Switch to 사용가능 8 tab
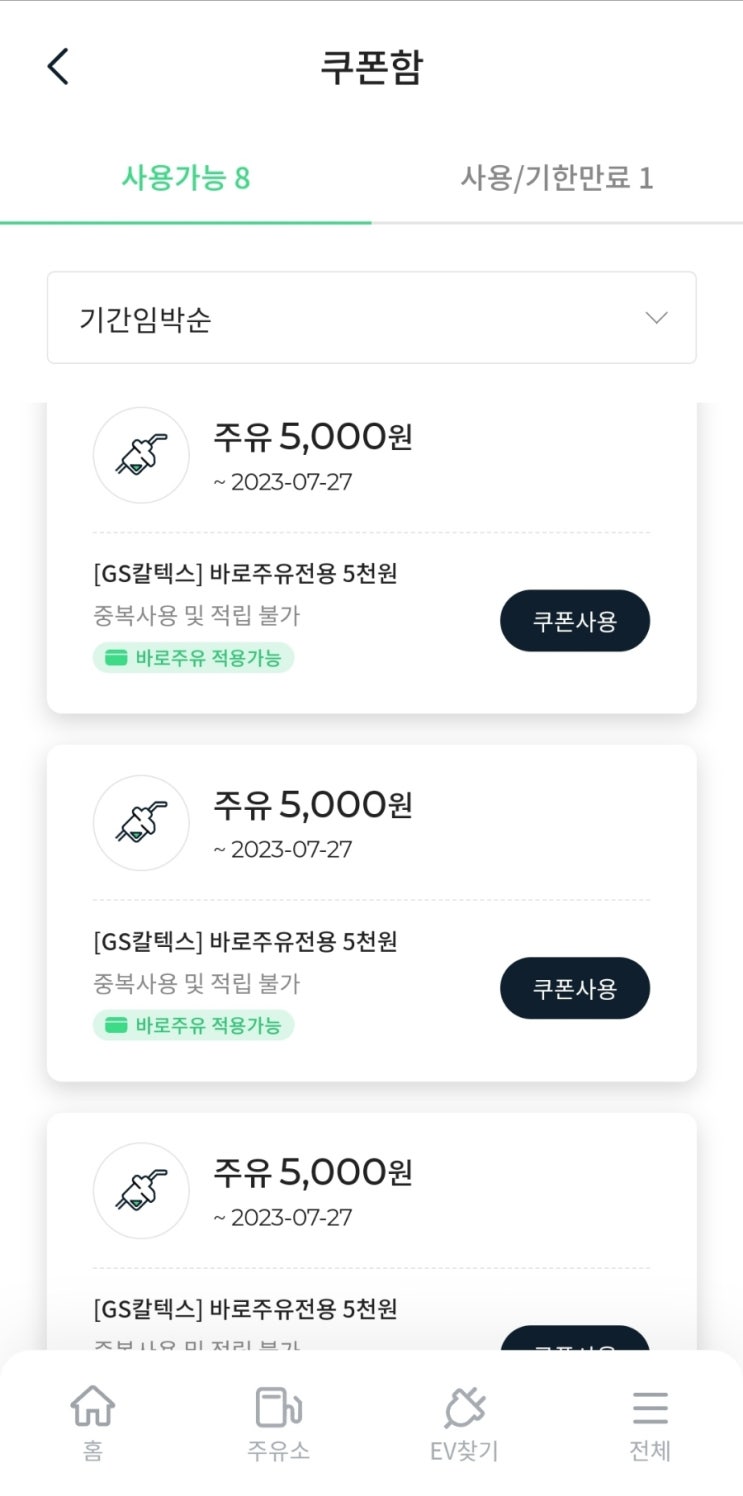The width and height of the screenshot is (743, 1496). pos(185,179)
